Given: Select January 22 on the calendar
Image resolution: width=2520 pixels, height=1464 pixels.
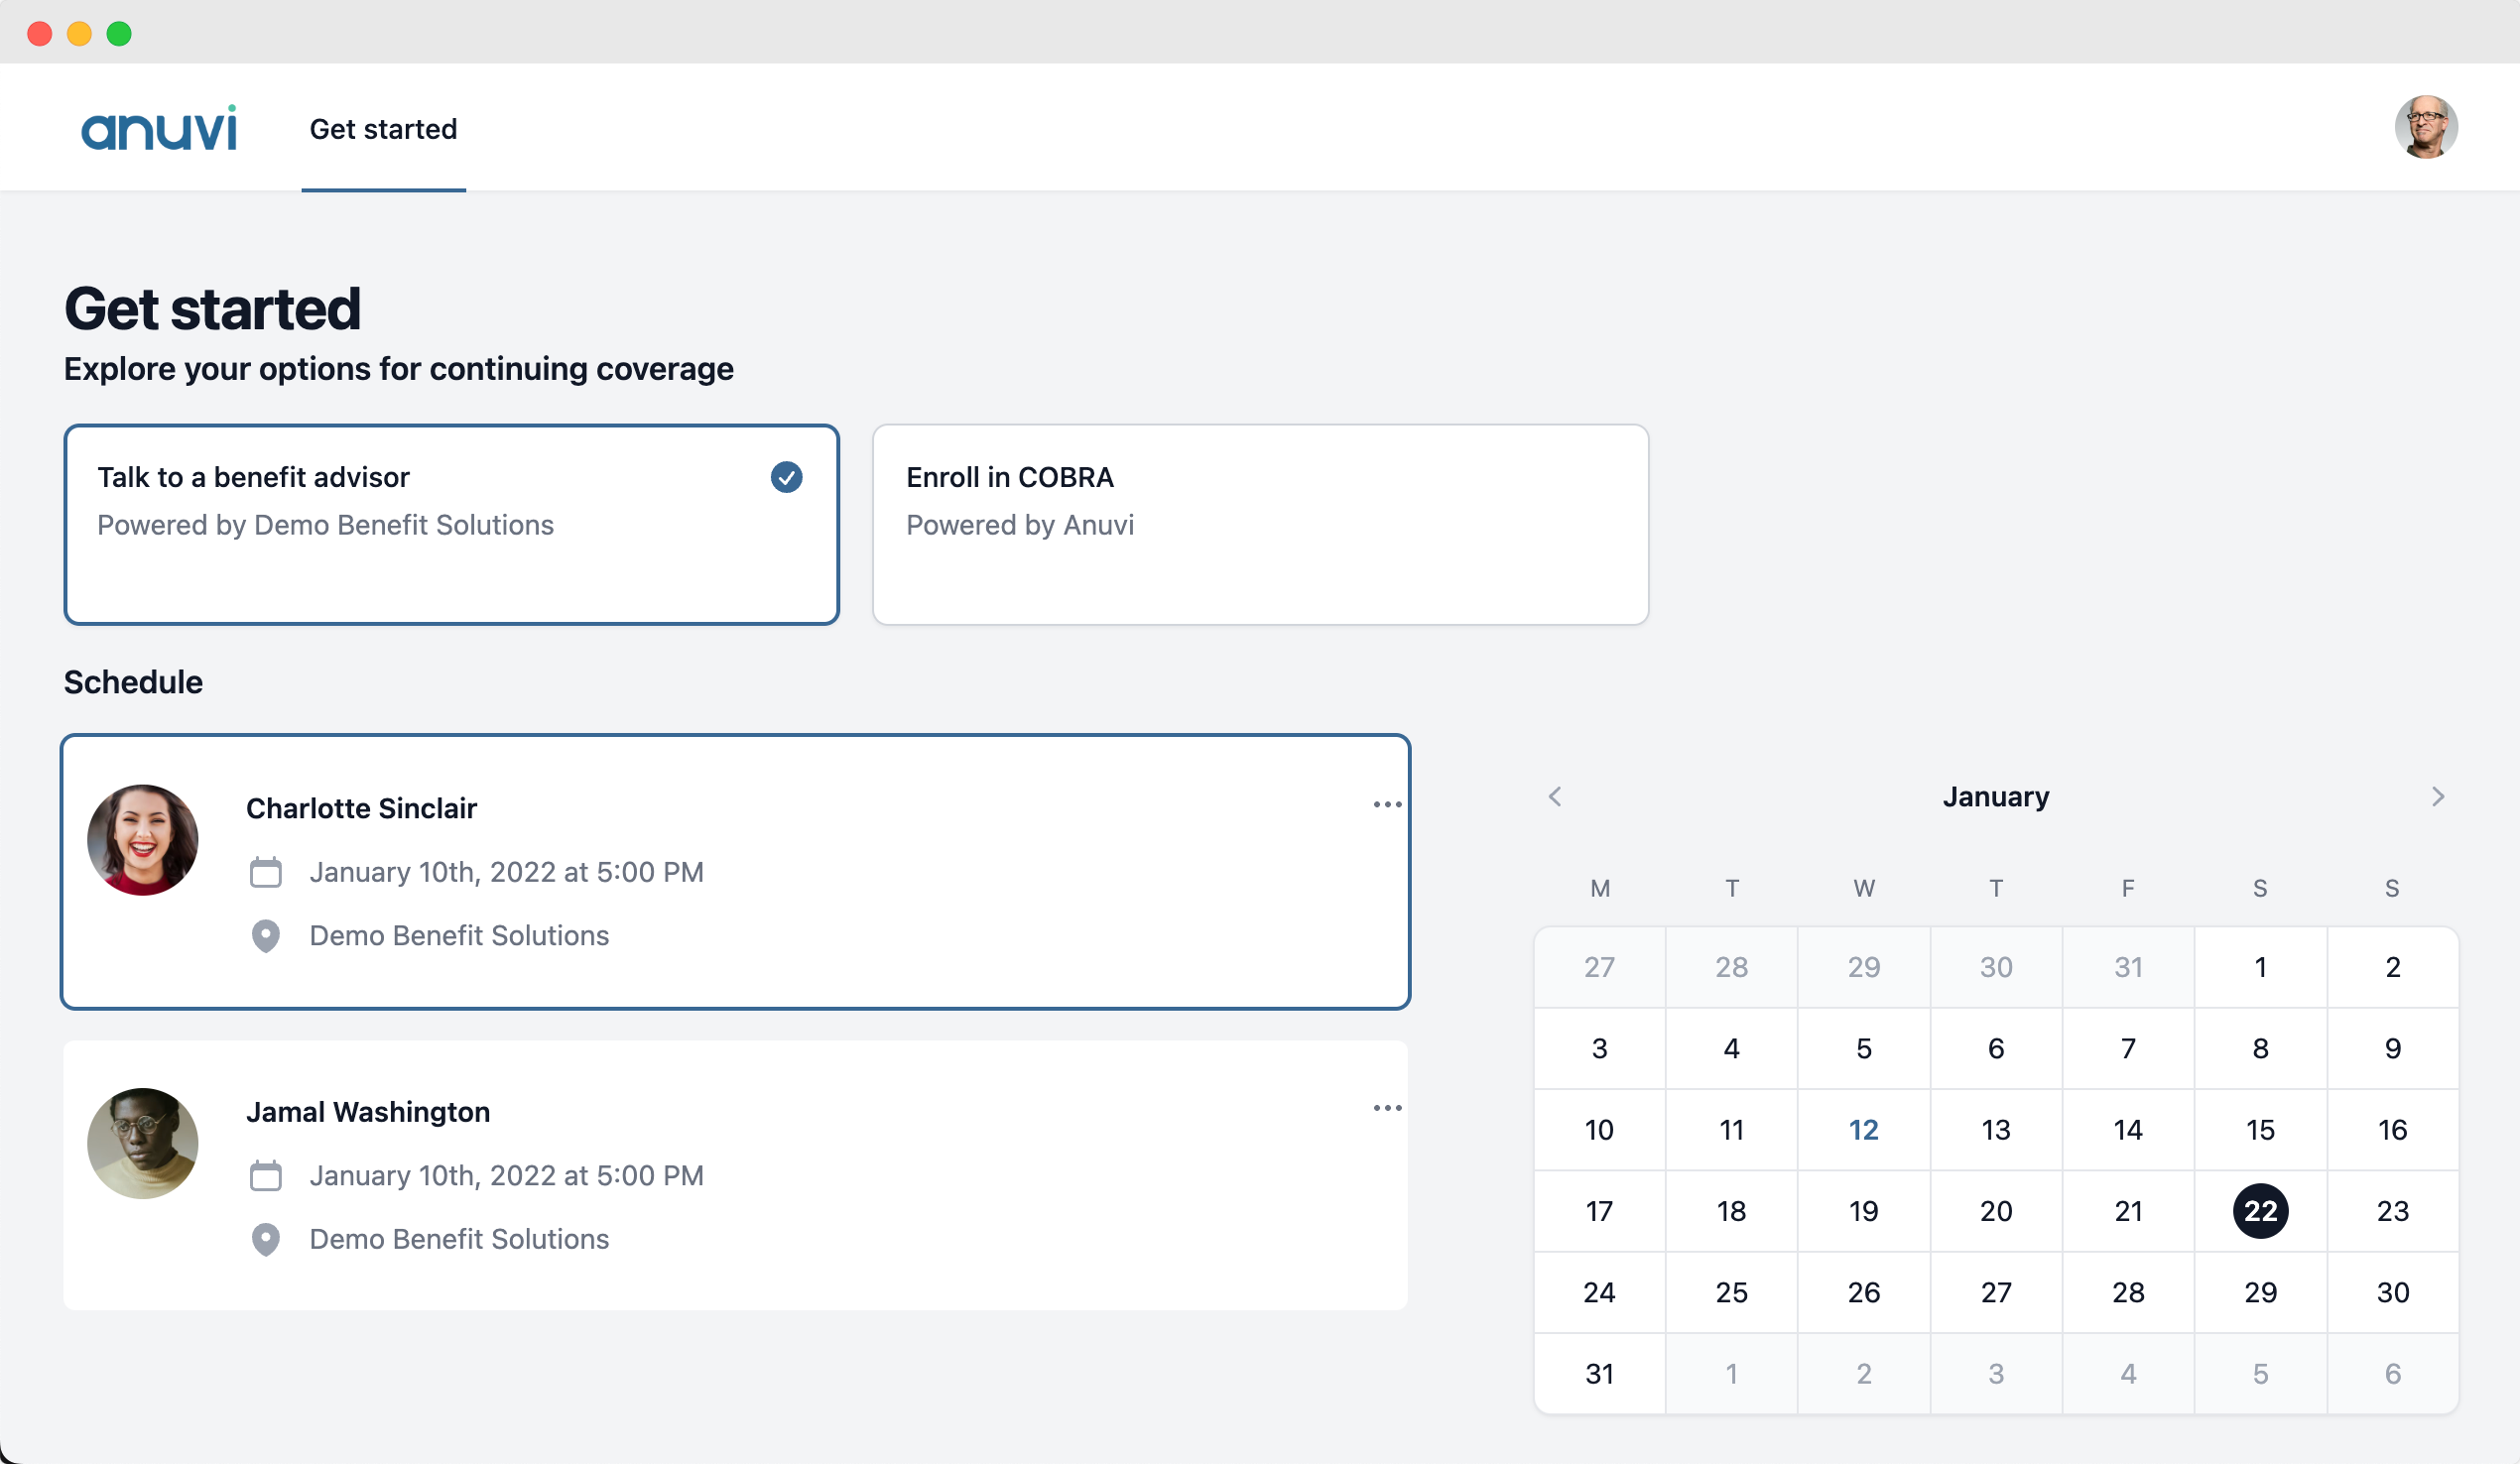Looking at the screenshot, I should pos(2259,1211).
